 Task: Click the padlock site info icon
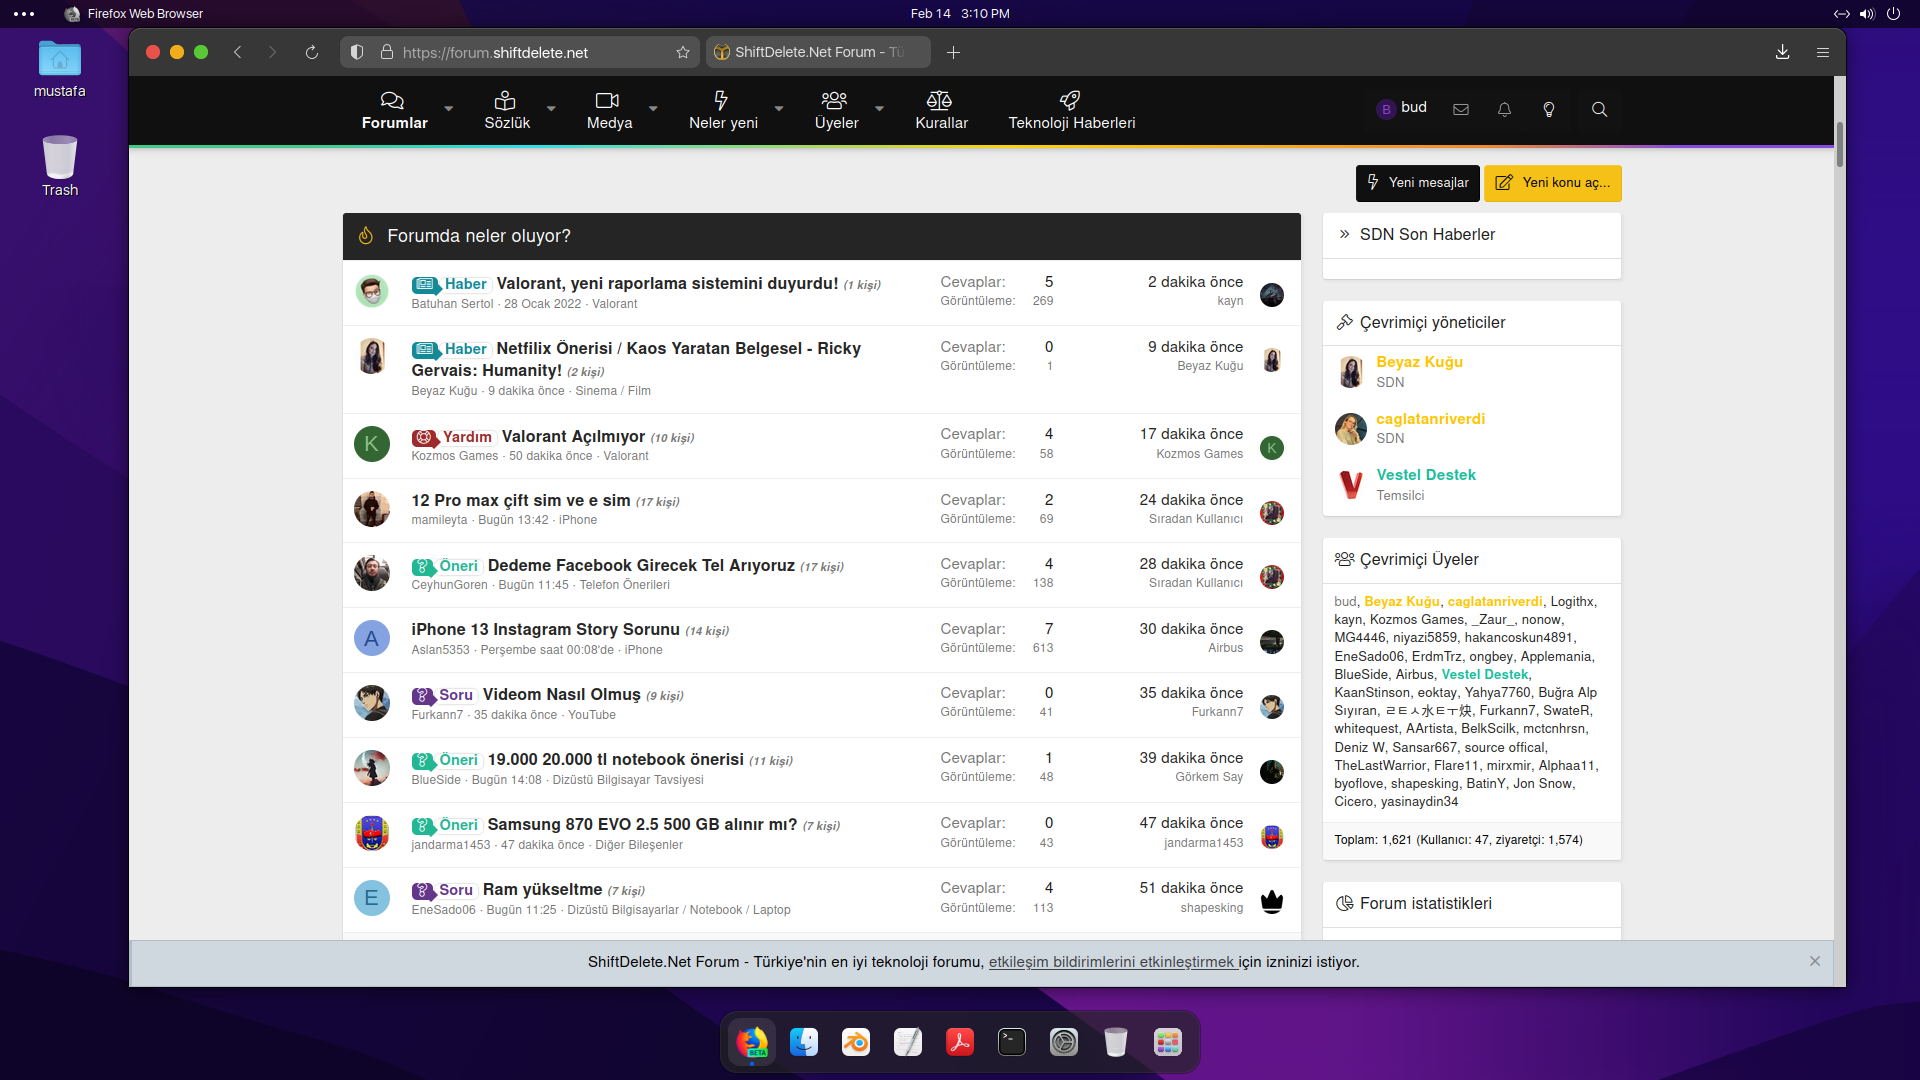pos(386,52)
